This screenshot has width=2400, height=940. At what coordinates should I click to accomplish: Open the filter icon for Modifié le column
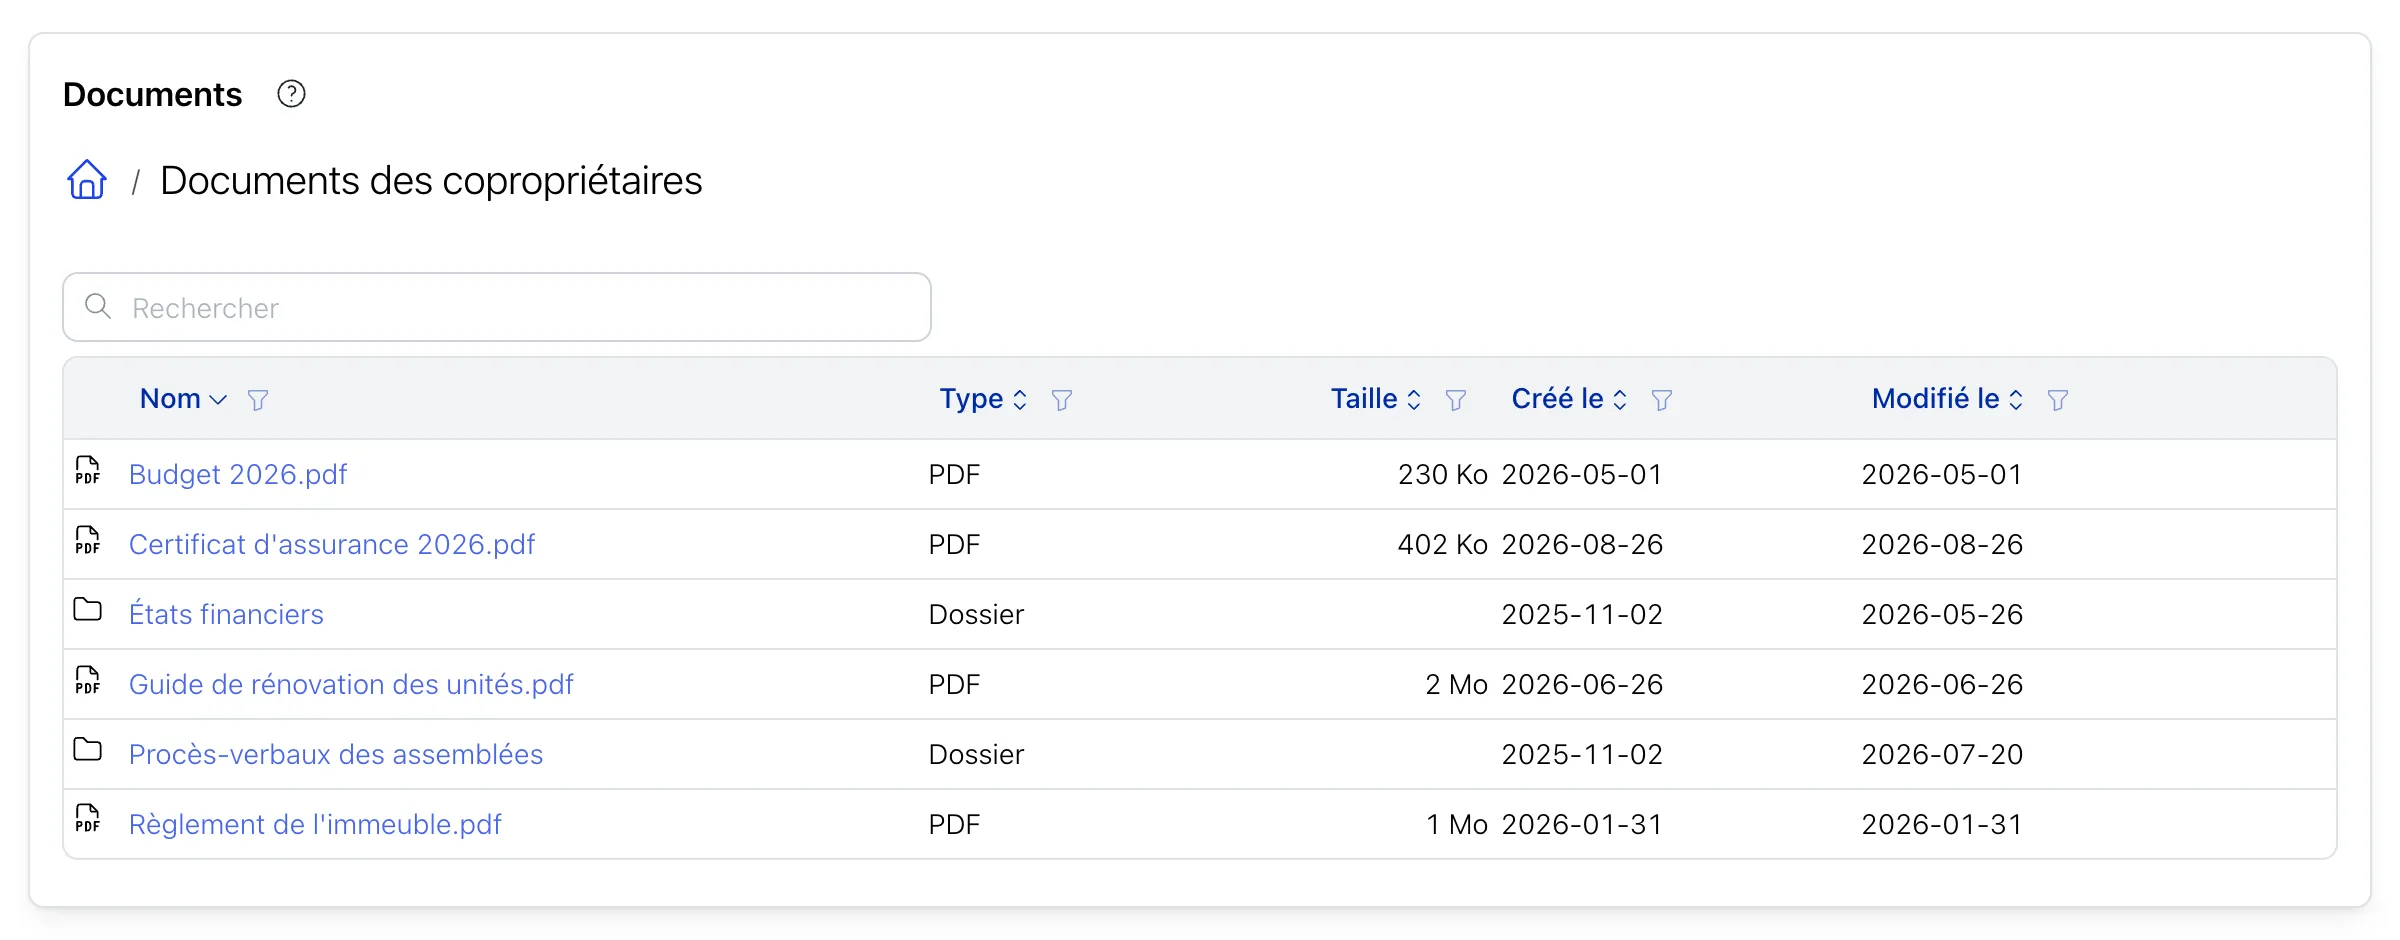point(2058,400)
